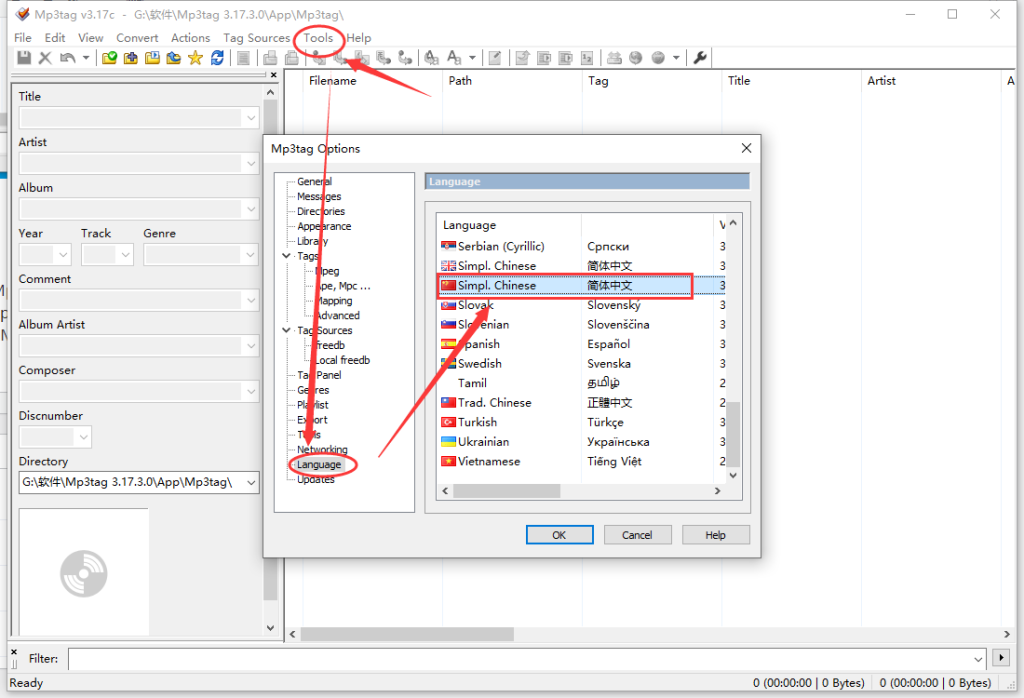Click the yellow star Favorites icon
This screenshot has width=1024, height=698.
tap(195, 58)
